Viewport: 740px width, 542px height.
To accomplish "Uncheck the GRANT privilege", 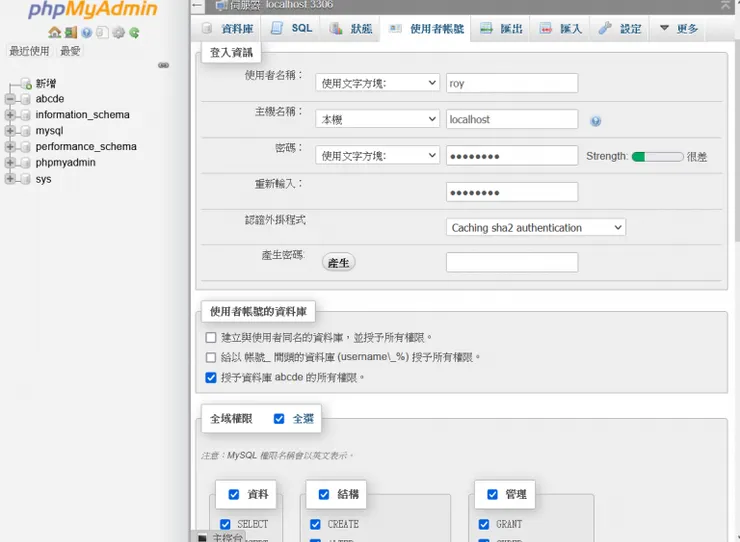I will [484, 524].
